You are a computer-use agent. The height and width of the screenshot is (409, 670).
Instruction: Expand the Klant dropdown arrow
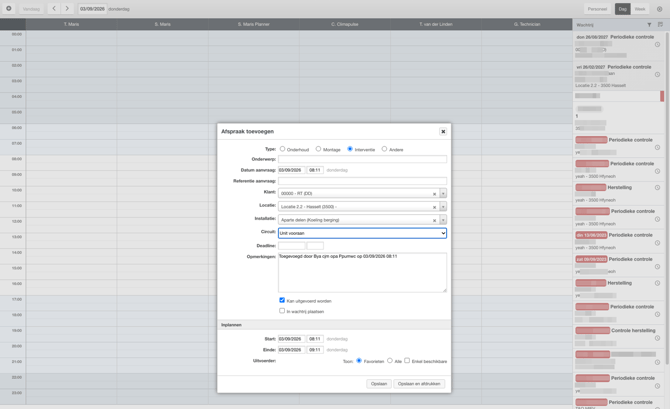coord(443,194)
